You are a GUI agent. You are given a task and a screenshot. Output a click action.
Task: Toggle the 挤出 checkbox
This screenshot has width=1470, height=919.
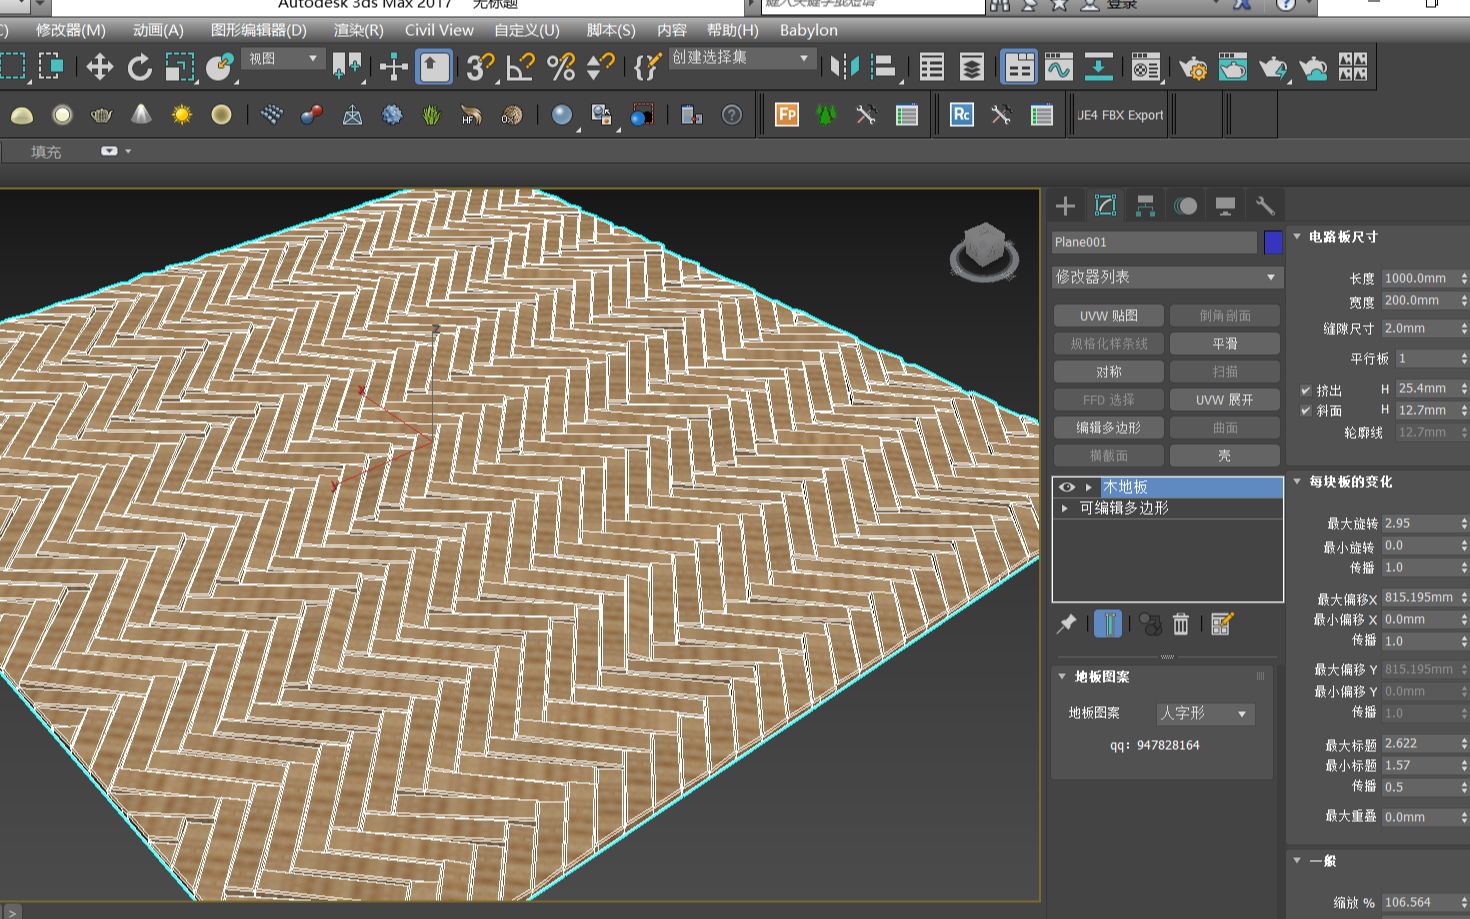click(1306, 390)
